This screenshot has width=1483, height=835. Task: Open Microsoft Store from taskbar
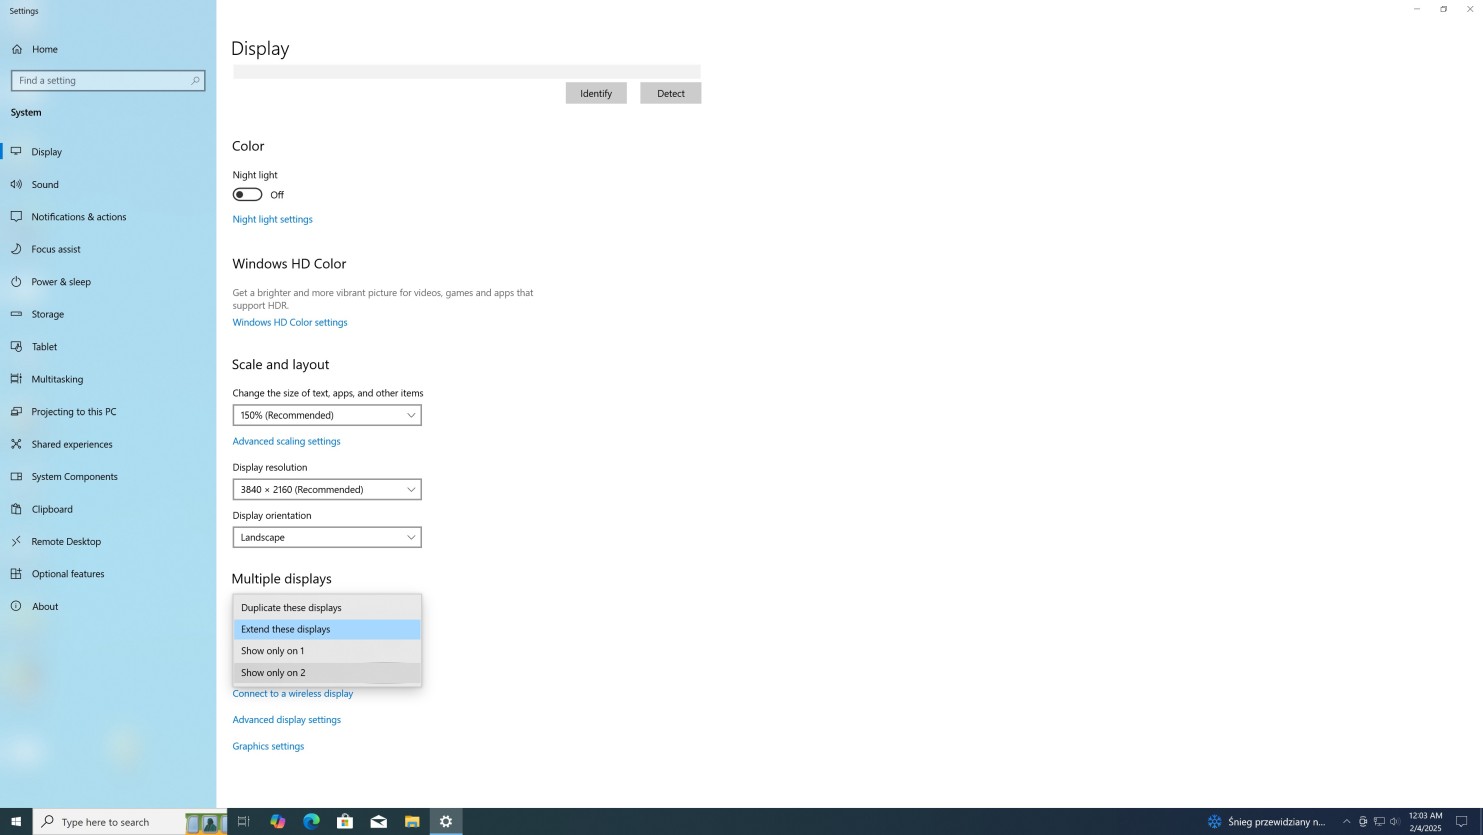(x=345, y=822)
